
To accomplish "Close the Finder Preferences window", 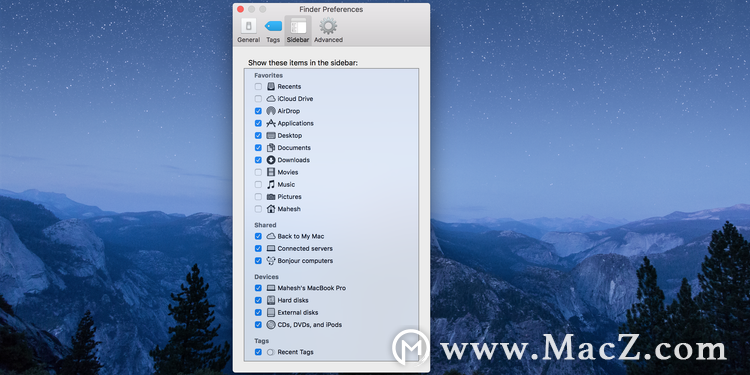I will point(241,9).
